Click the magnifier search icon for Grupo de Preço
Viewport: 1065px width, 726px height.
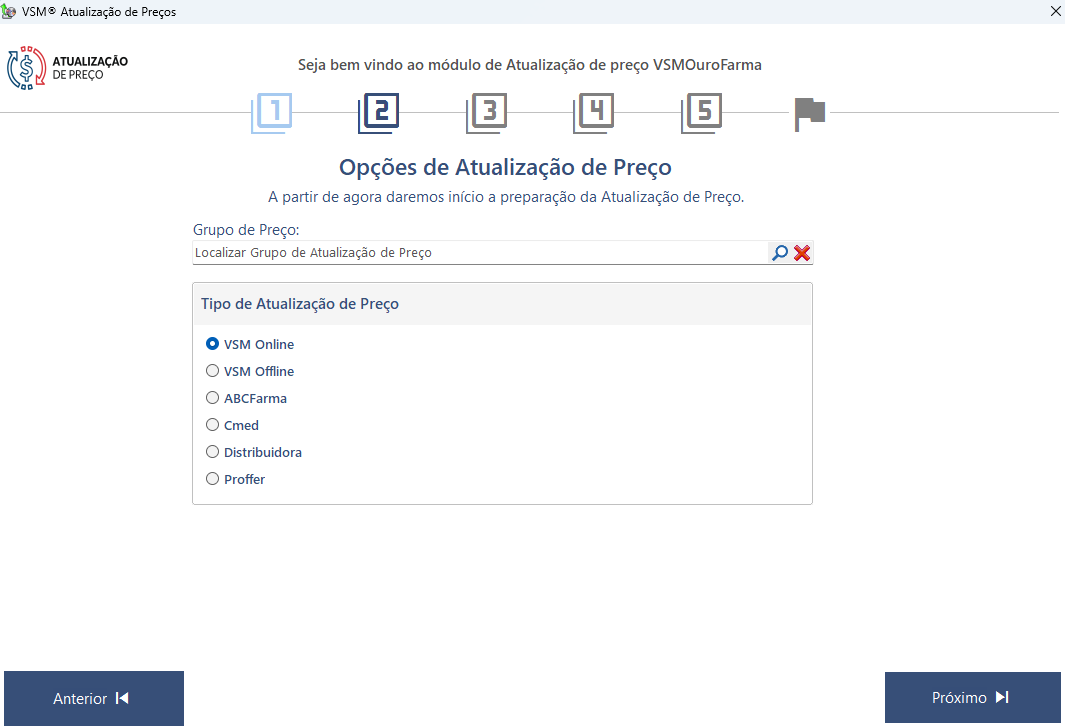(780, 253)
